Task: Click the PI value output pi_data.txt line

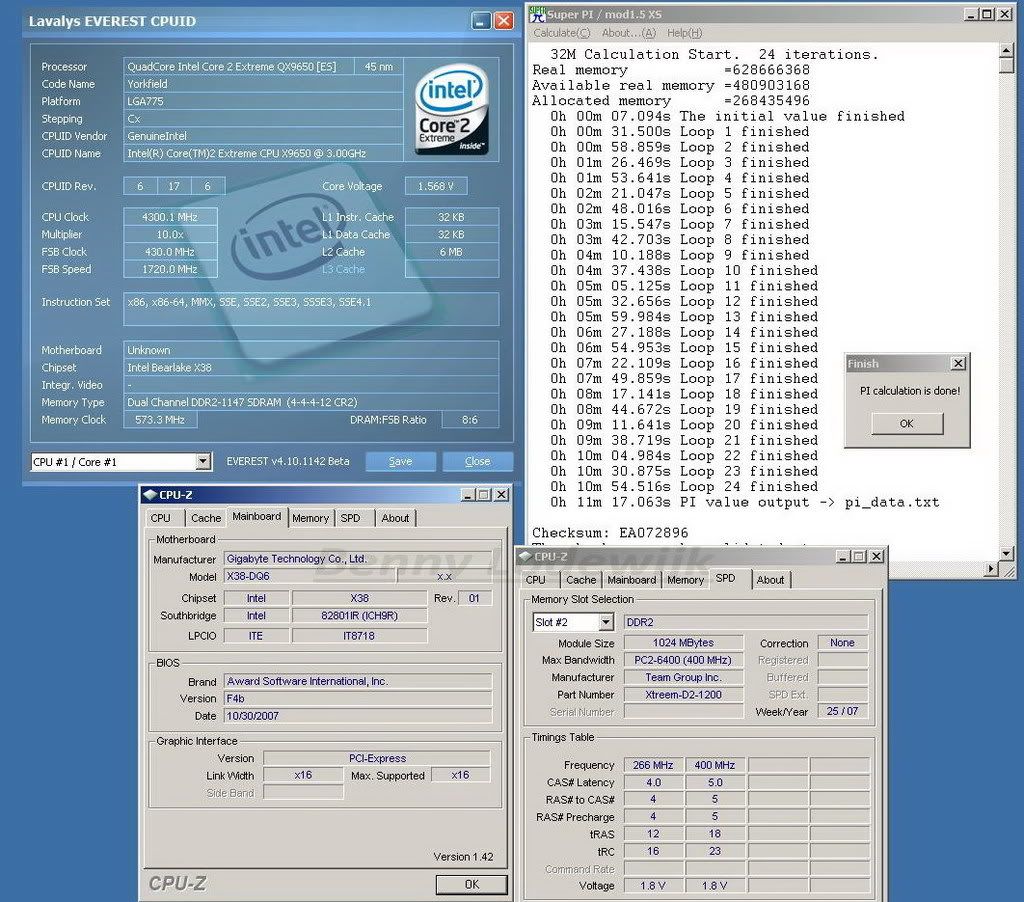Action: 744,502
